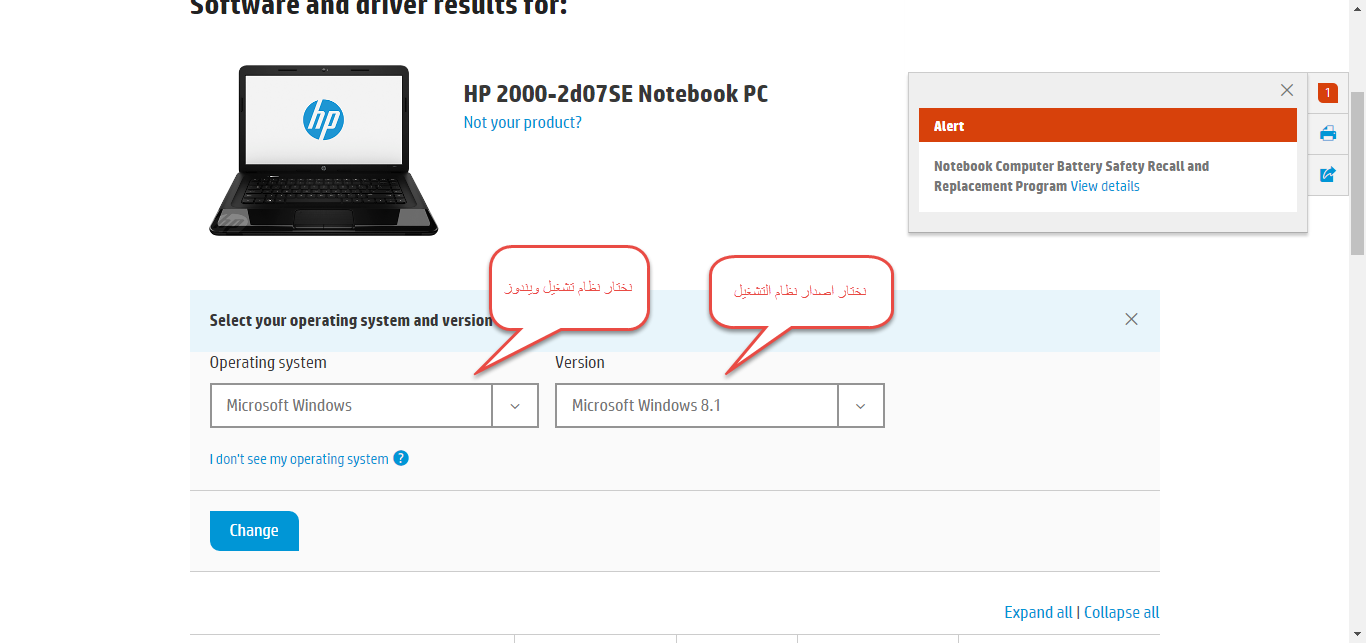The image size is (1366, 643).
Task: Click Expand all link
Action: click(x=1038, y=612)
